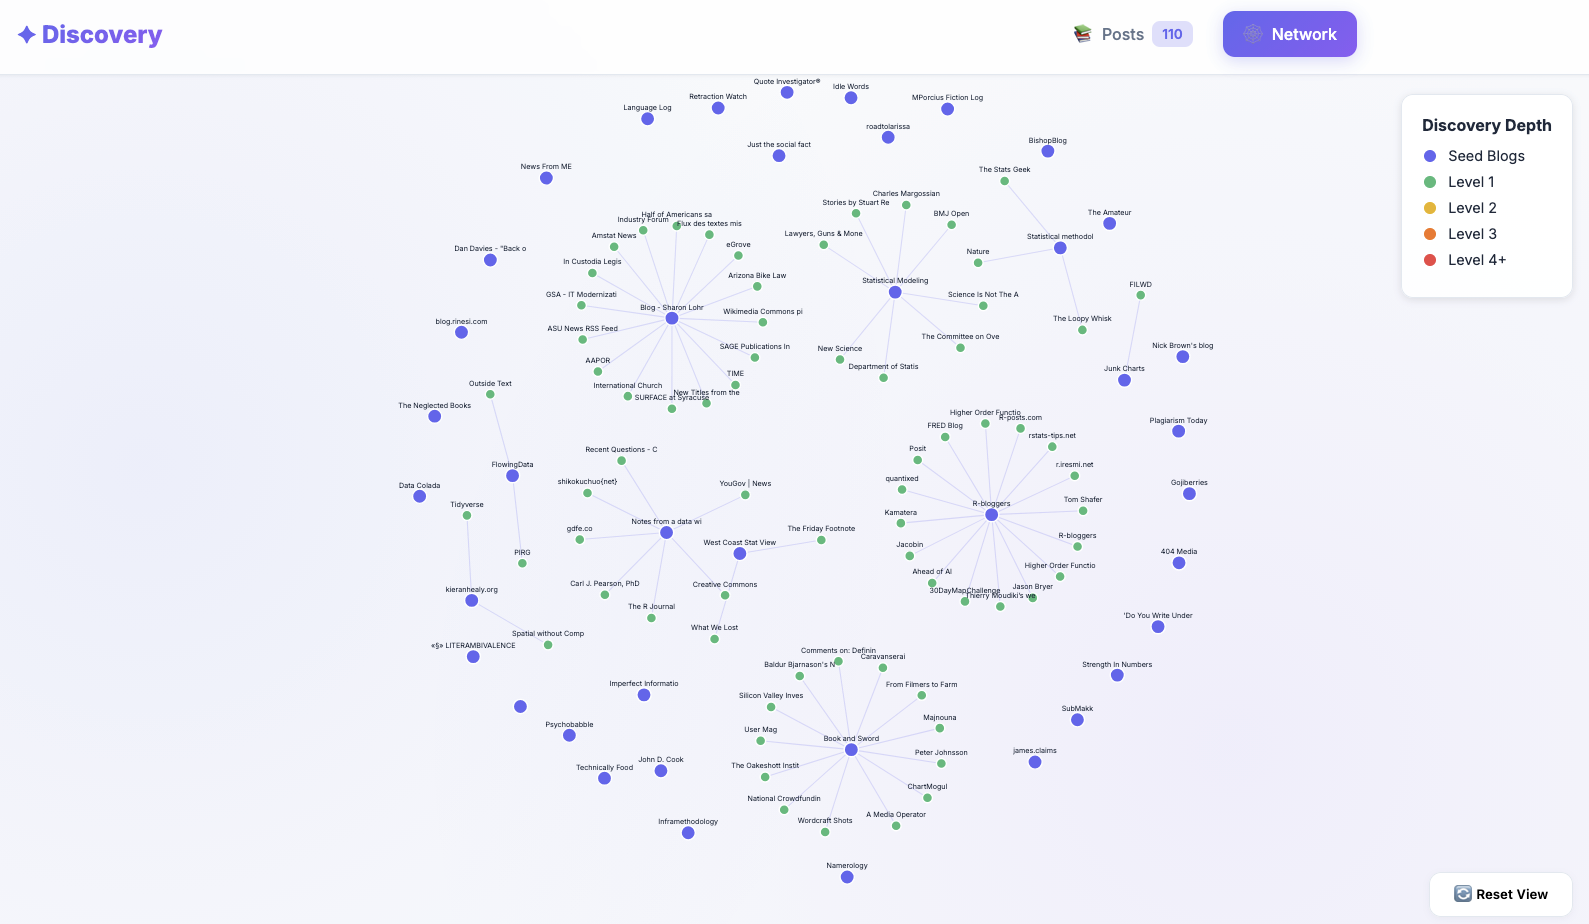Screen dimensions: 1589x924
Task: Click the 110 post count badge
Action: point(1171,33)
